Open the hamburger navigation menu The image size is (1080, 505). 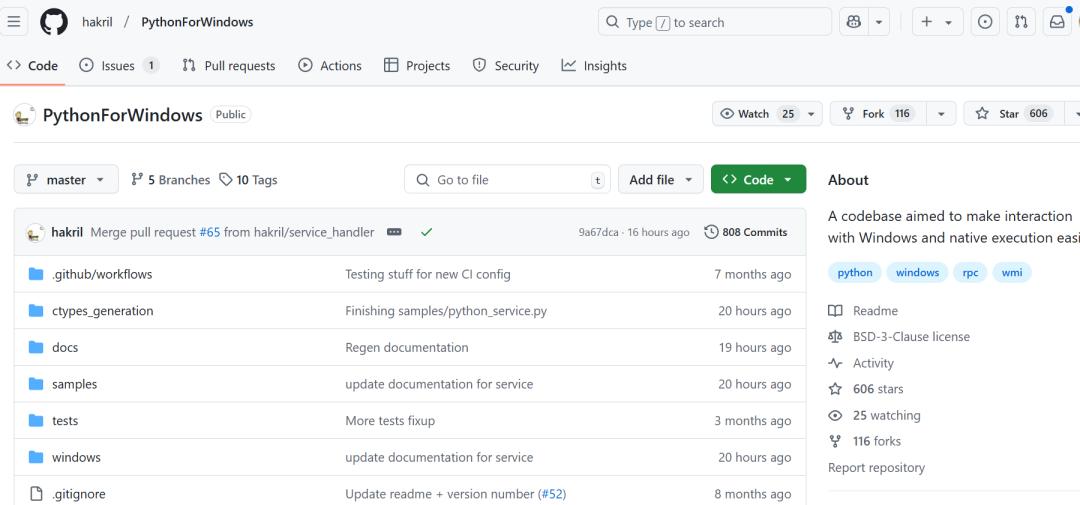tap(14, 22)
